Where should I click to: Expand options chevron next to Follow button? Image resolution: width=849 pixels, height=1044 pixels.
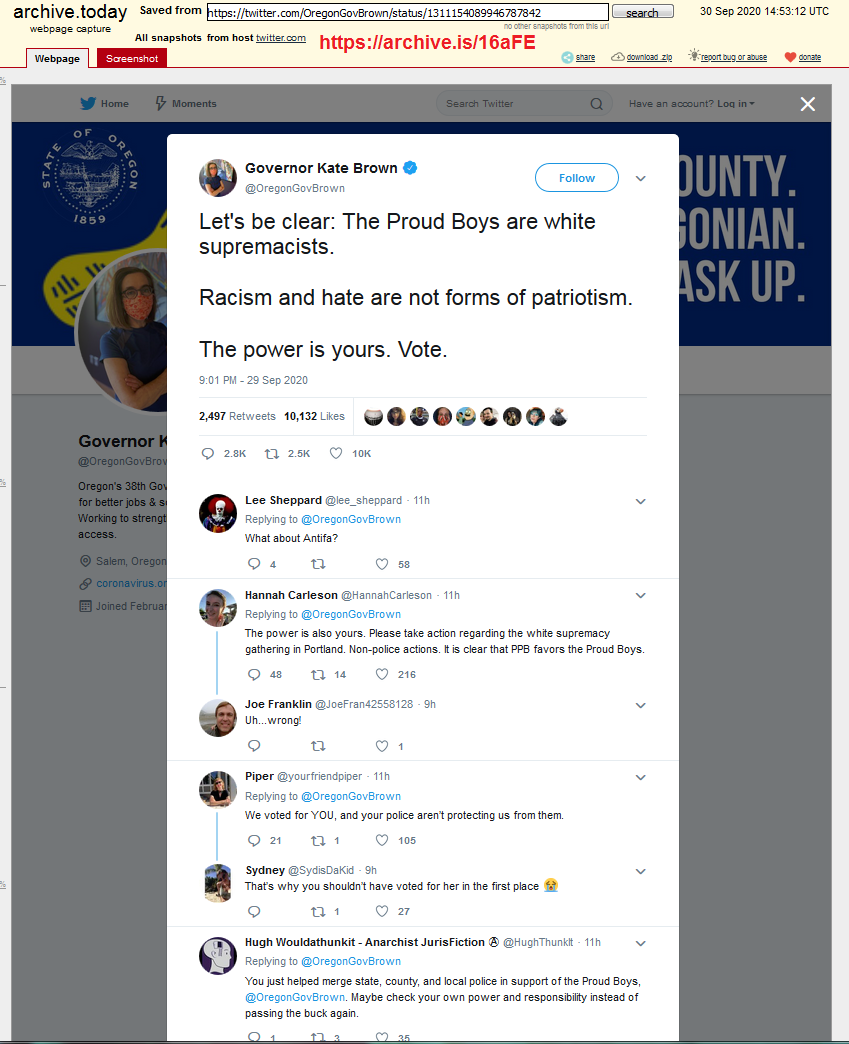641,179
